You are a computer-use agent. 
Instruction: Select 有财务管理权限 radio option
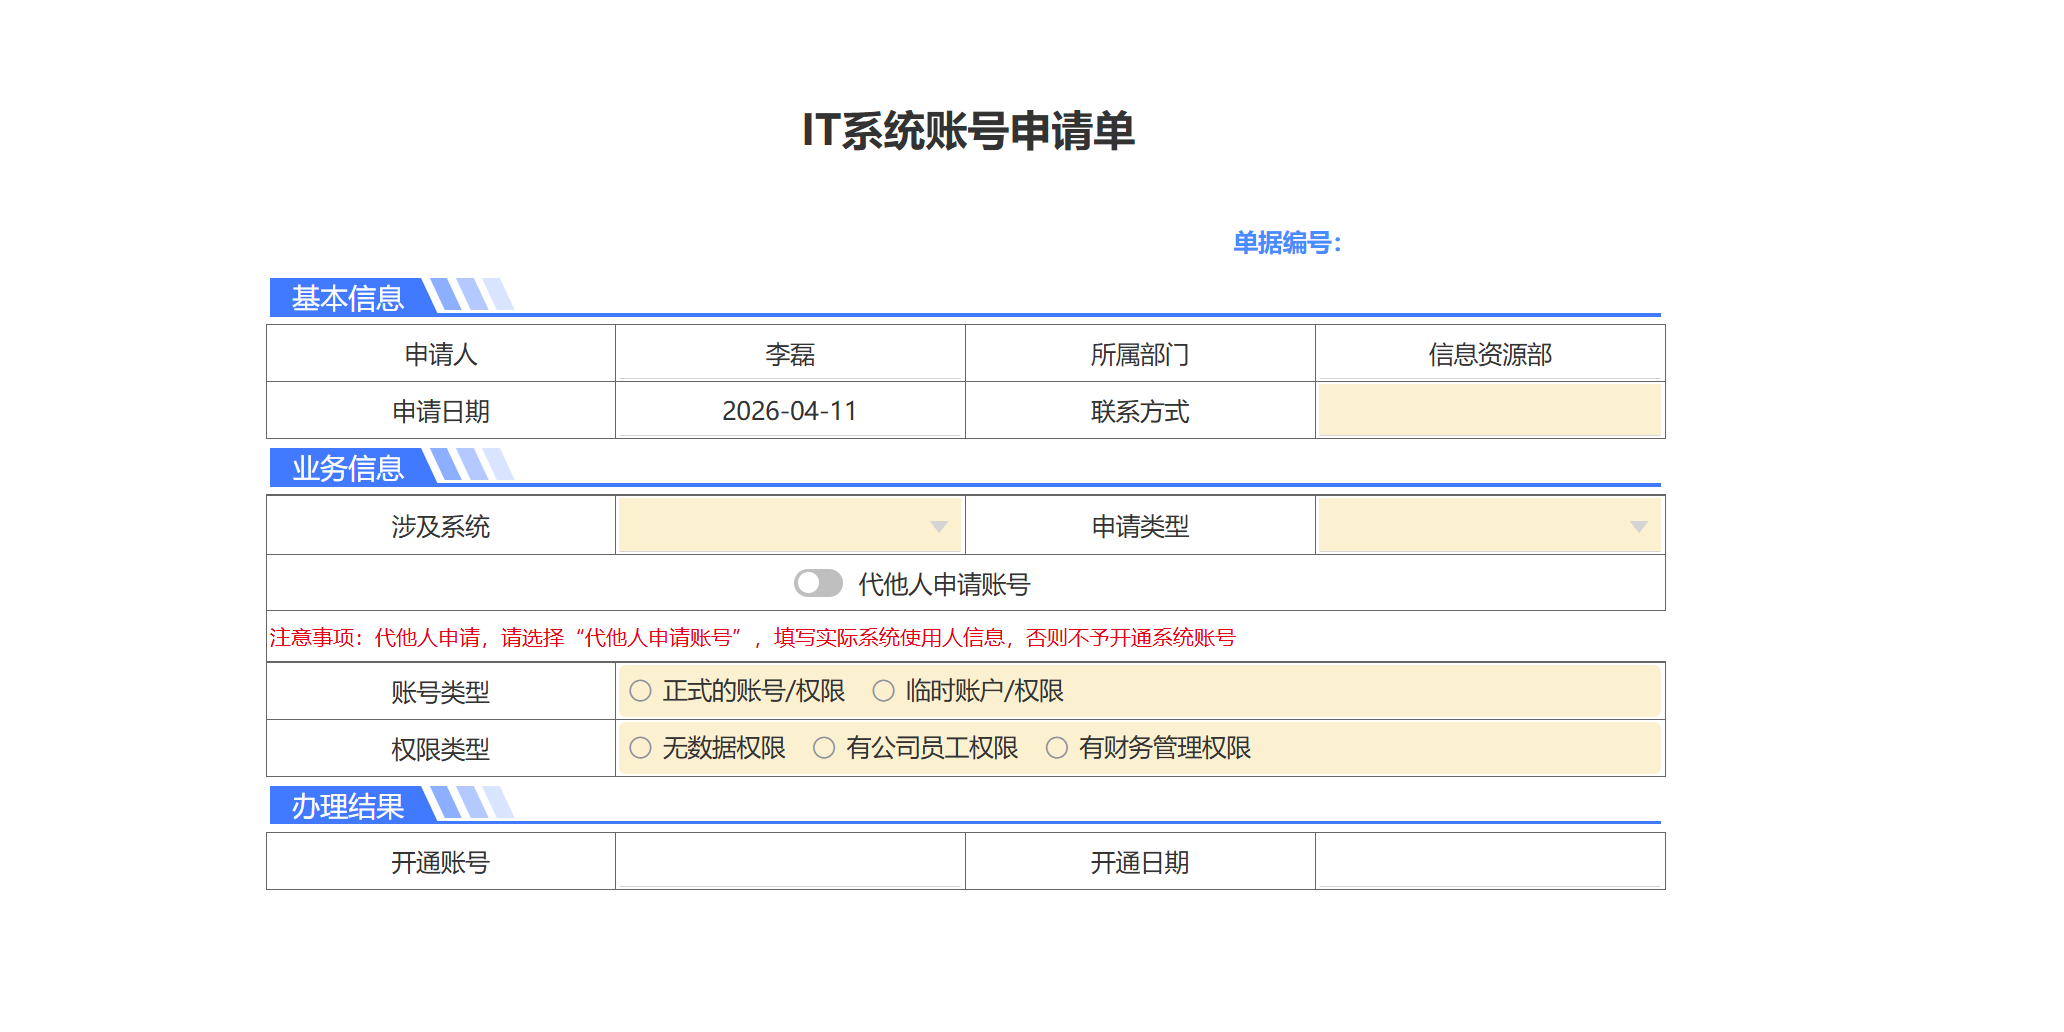[1057, 747]
